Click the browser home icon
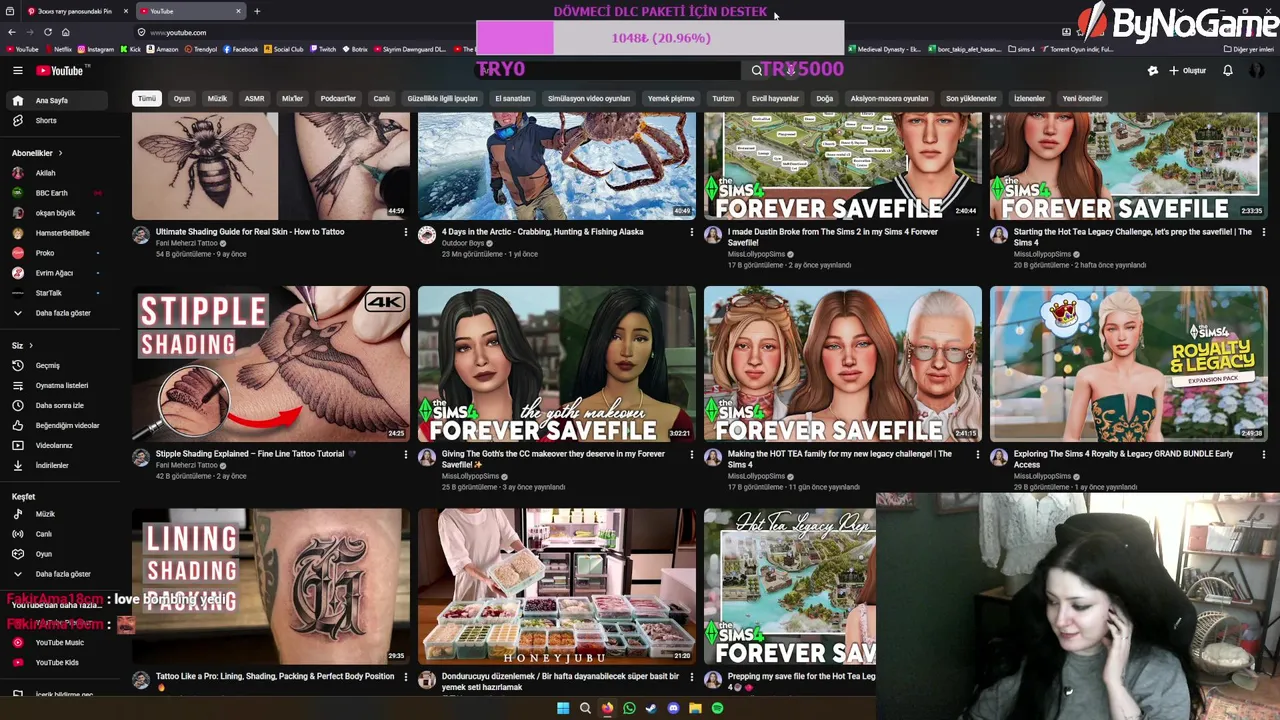Screen dimensions: 1280x720 pos(65,32)
